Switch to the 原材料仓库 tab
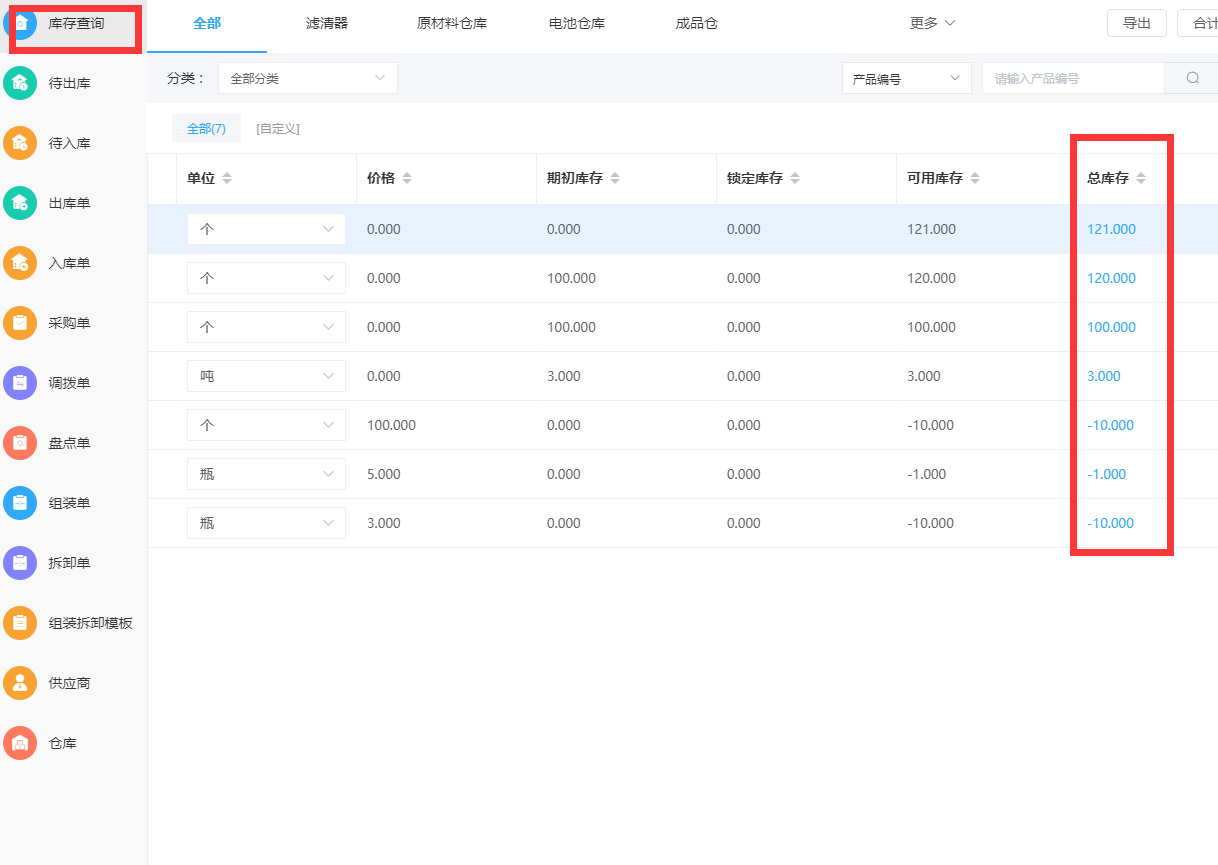 [452, 23]
